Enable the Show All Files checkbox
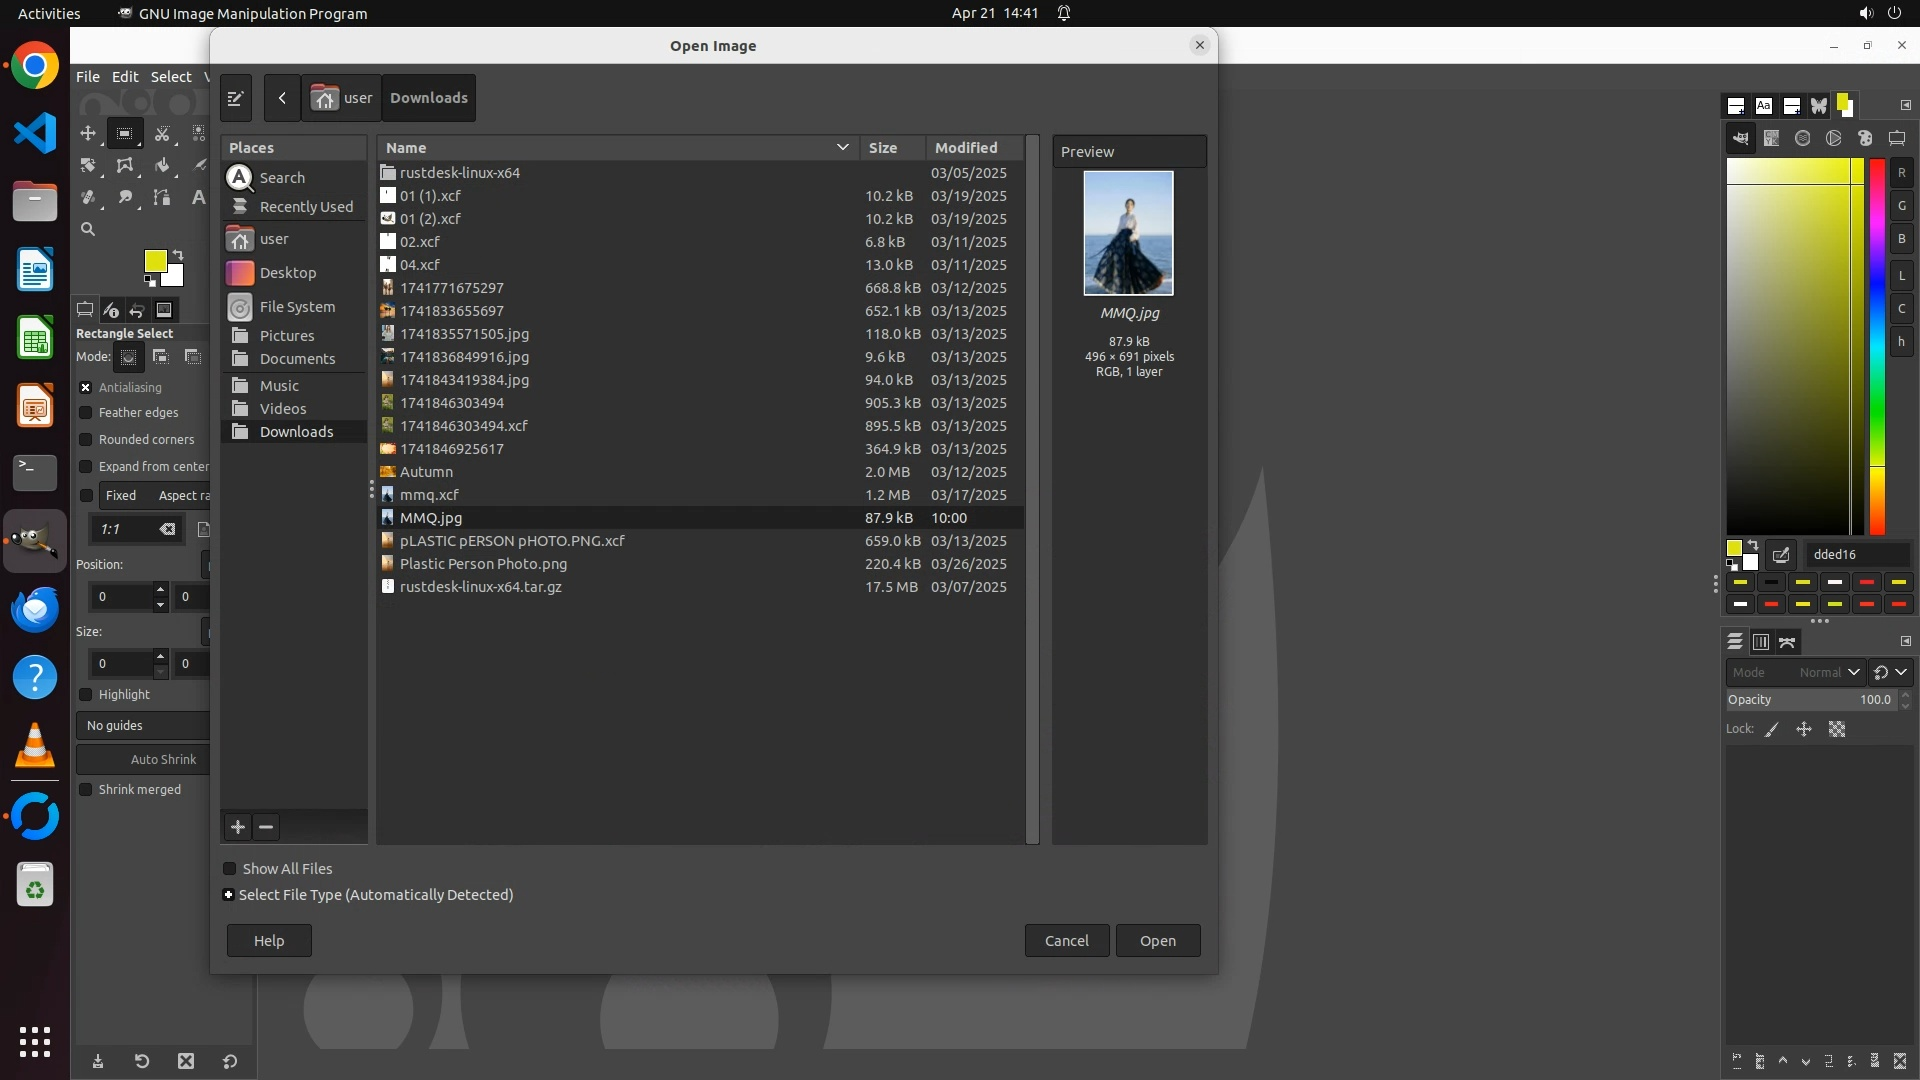1920x1080 pixels. pyautogui.click(x=230, y=869)
